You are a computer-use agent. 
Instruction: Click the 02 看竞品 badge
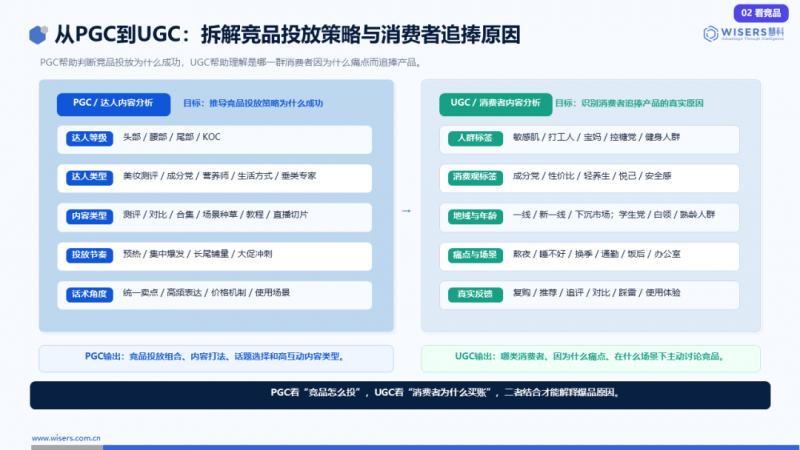pos(761,13)
